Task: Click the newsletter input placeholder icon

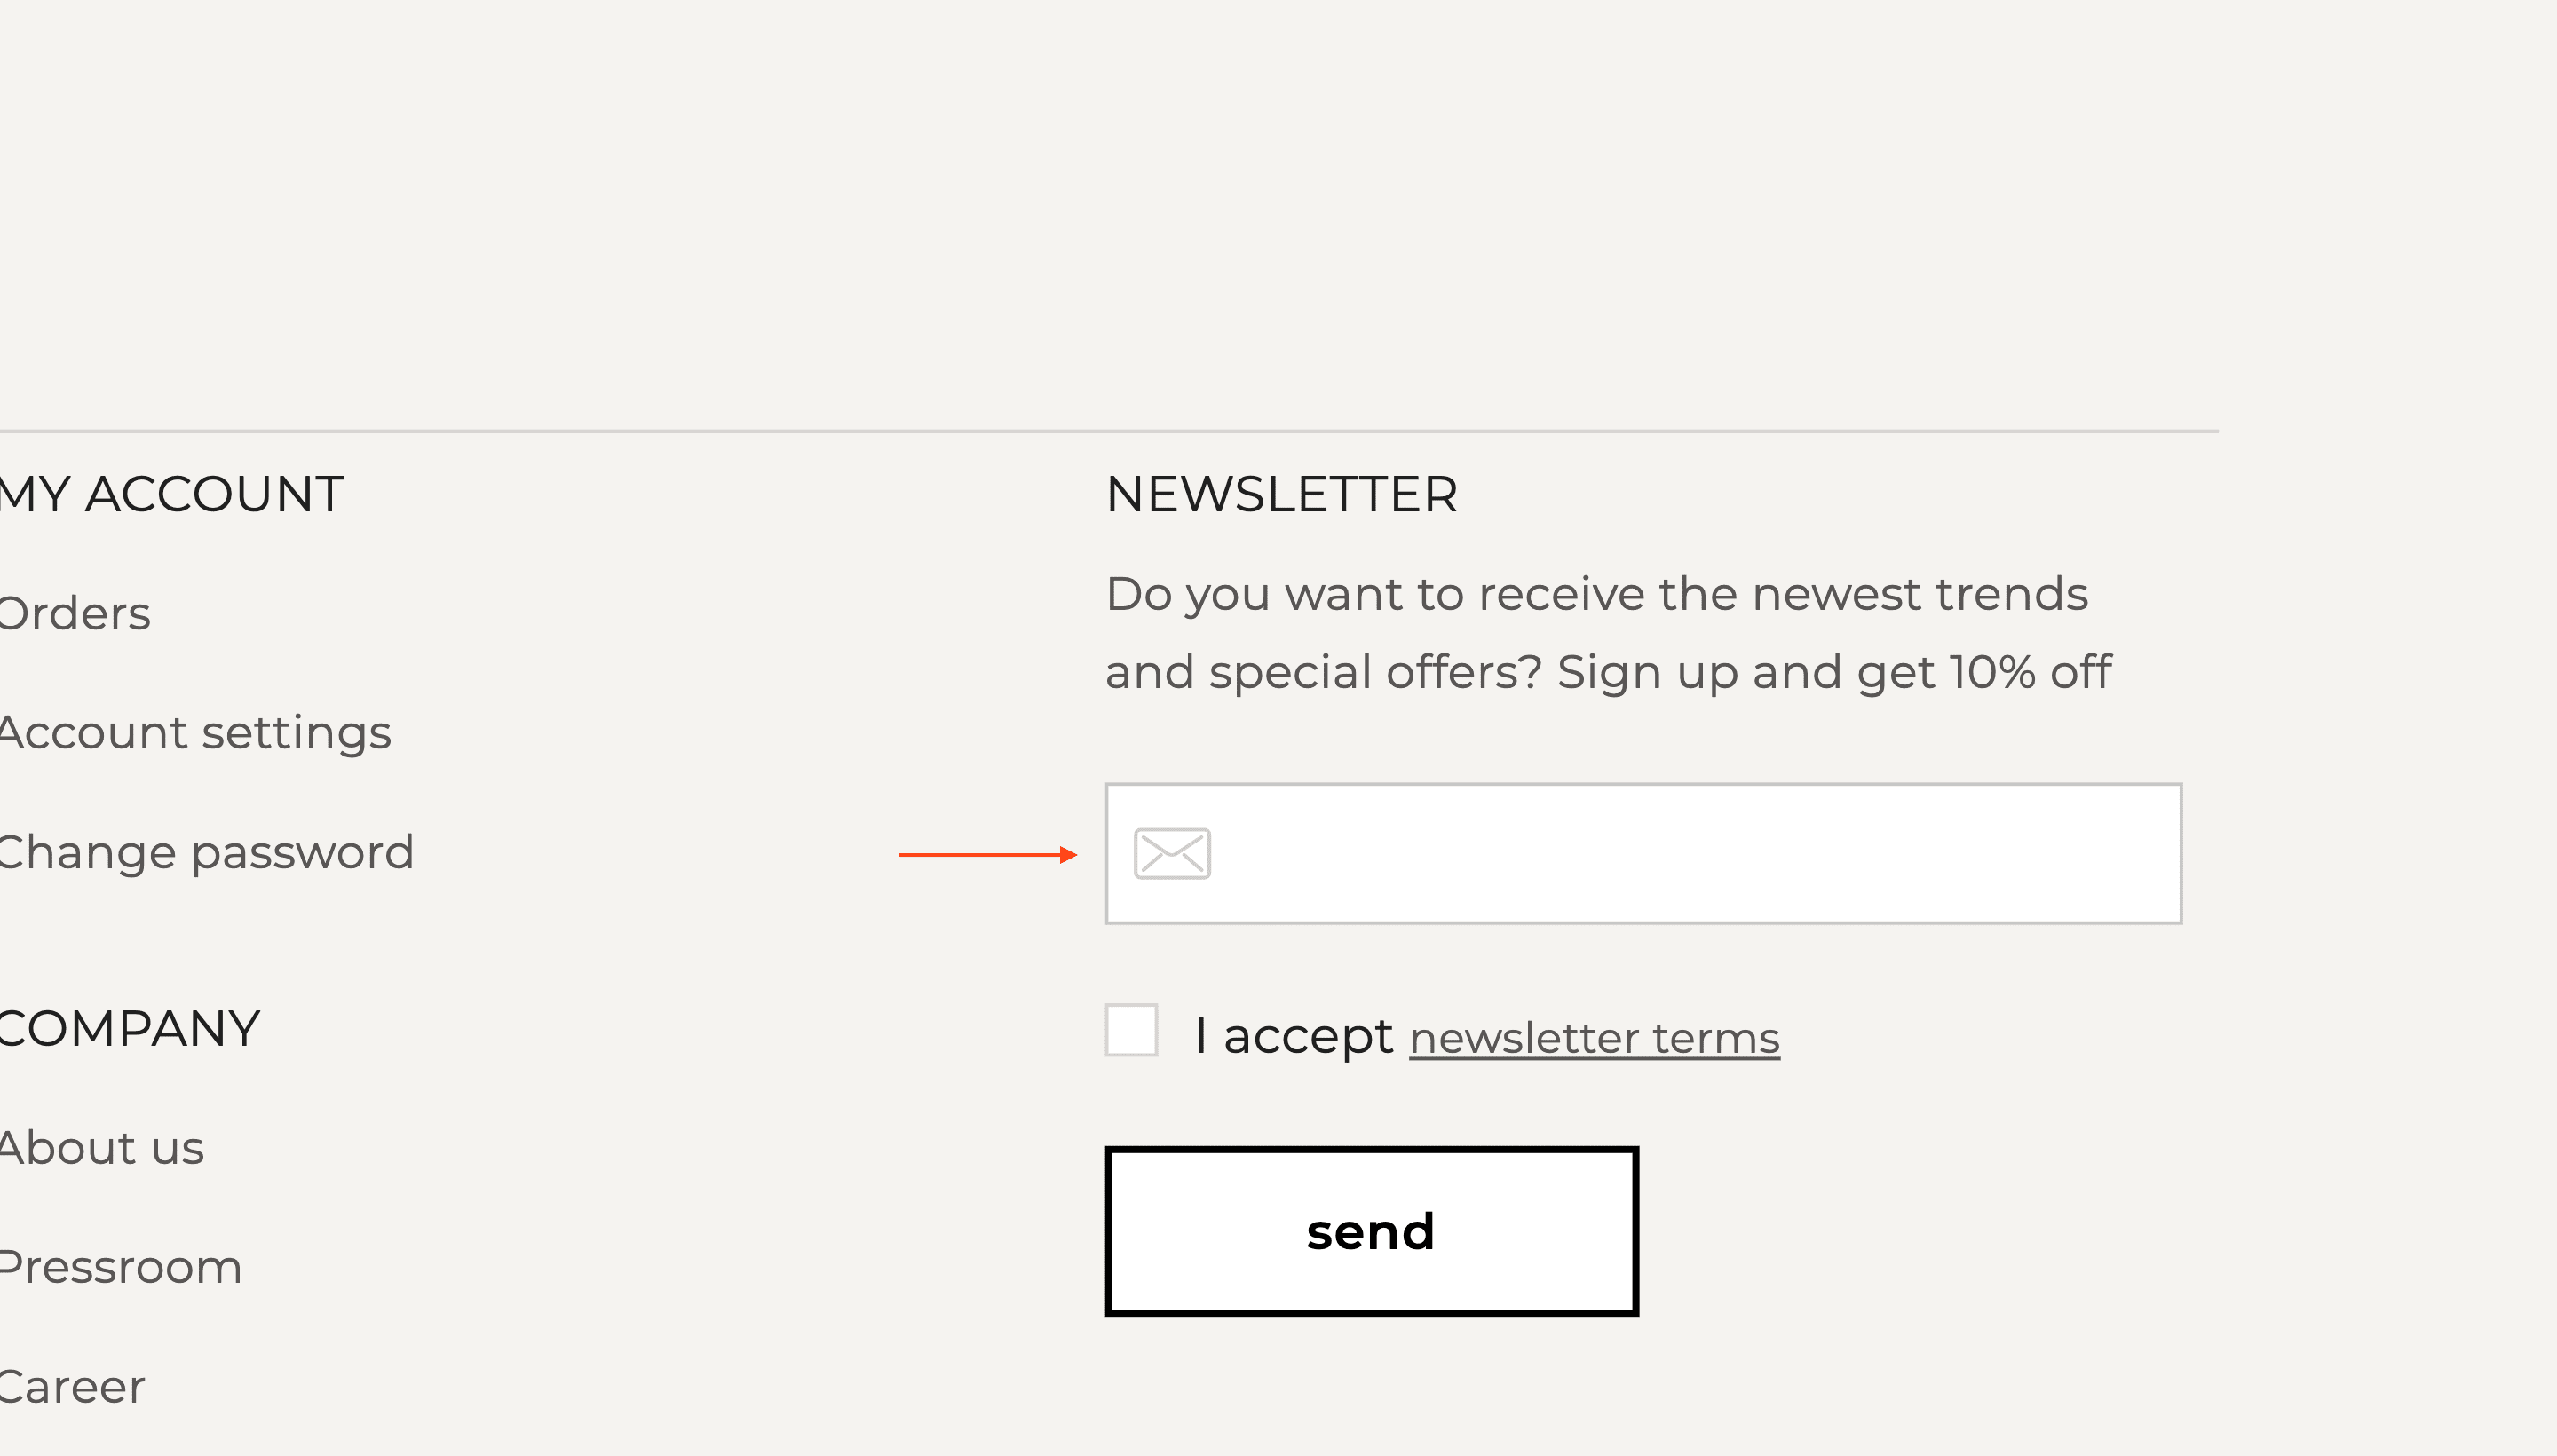Action: (1171, 853)
